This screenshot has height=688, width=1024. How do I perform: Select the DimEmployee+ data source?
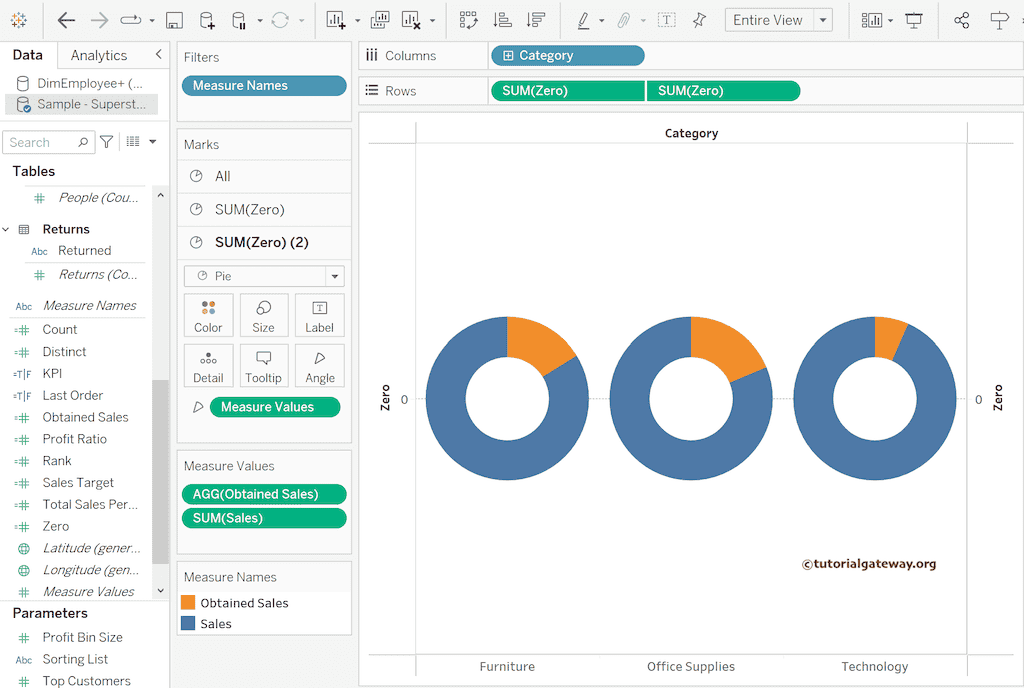pyautogui.click(x=81, y=83)
